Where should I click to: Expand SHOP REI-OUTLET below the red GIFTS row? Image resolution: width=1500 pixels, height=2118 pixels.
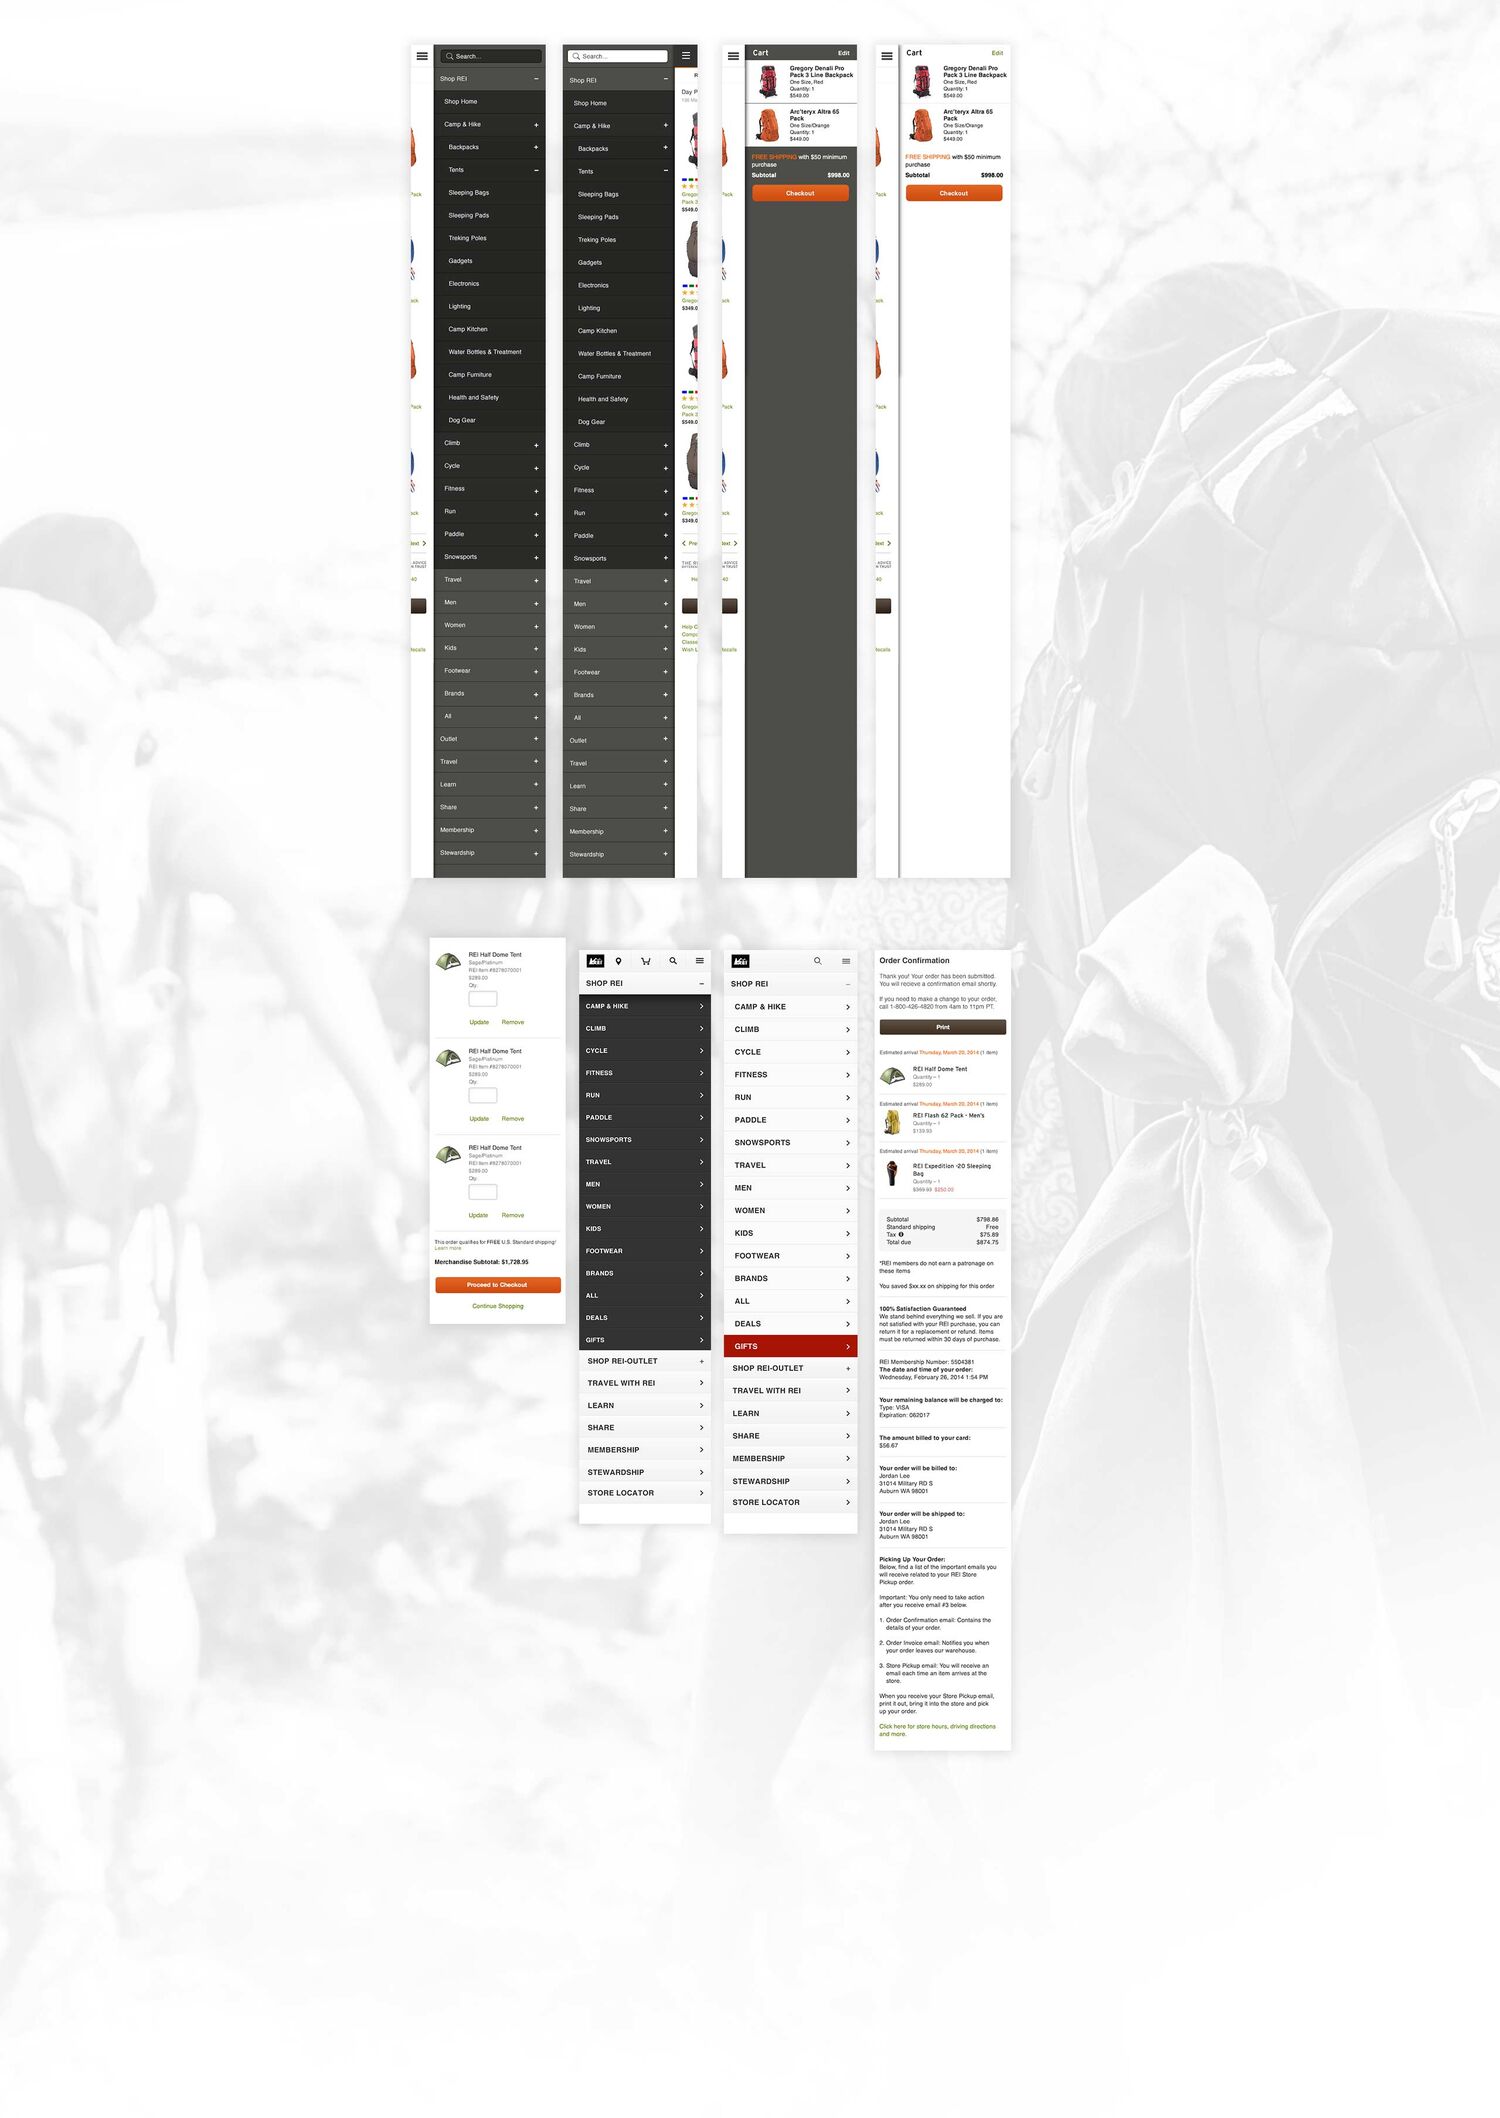(848, 1368)
